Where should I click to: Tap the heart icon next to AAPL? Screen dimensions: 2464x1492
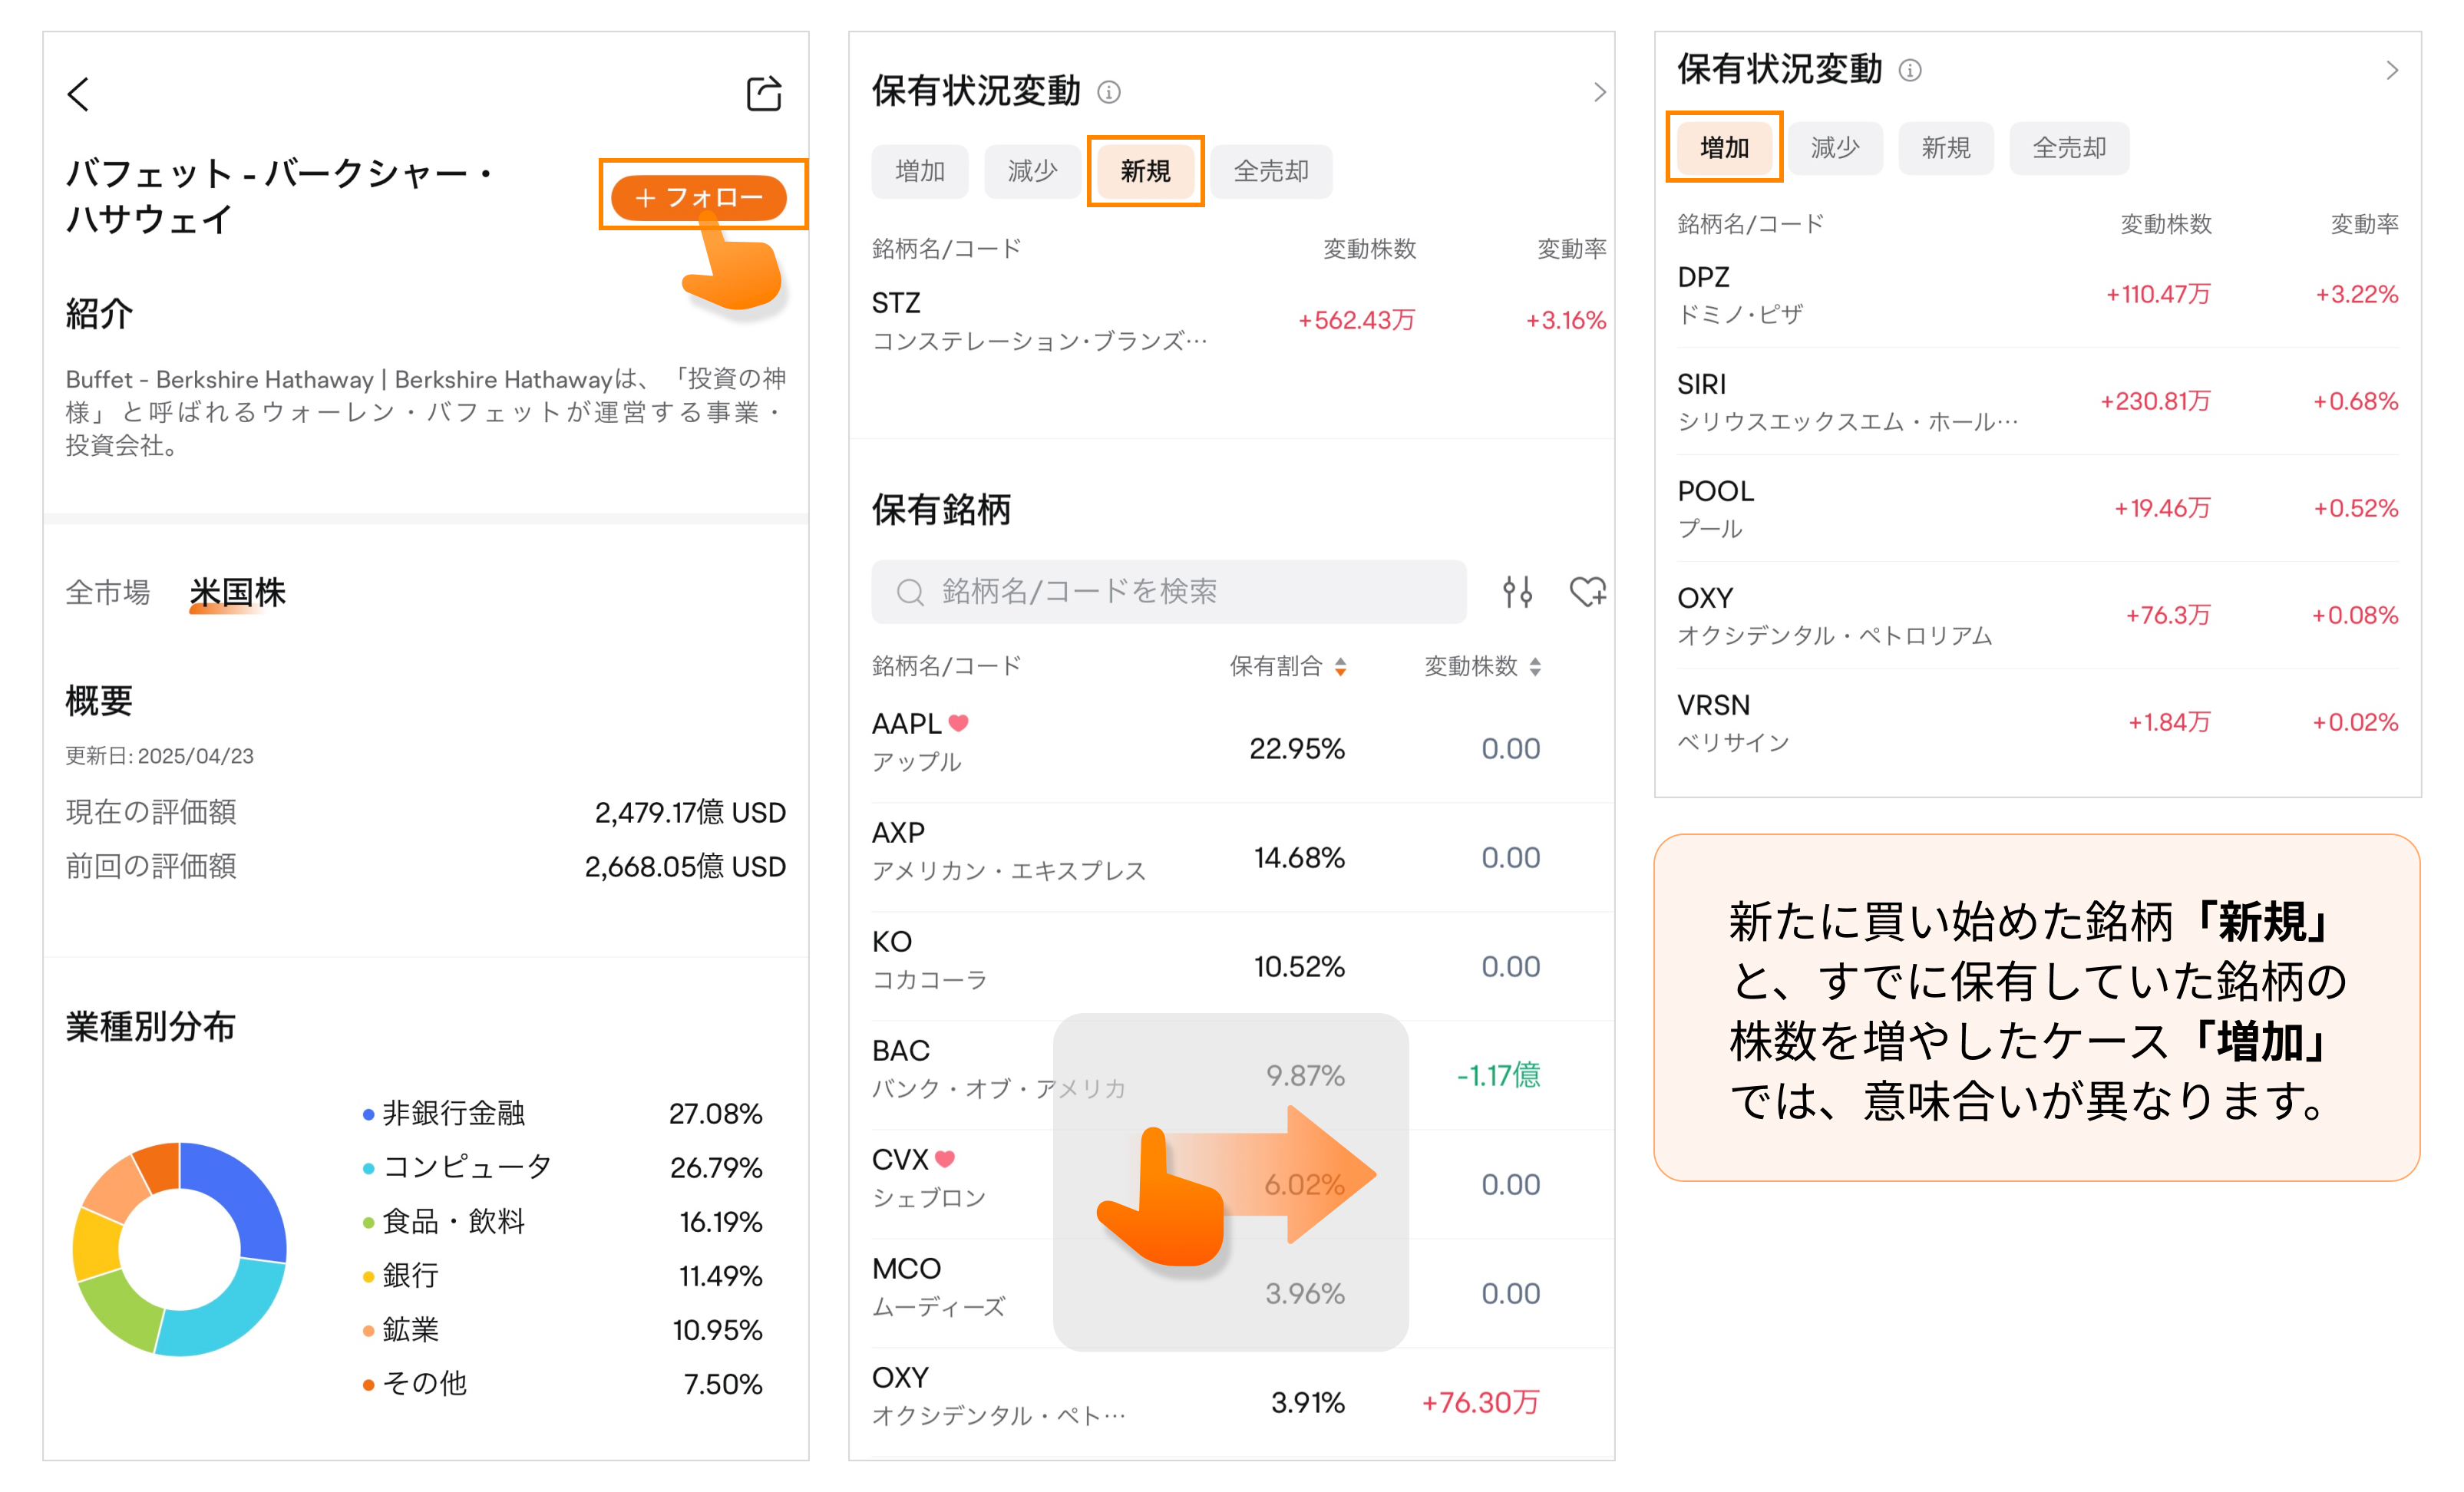tap(959, 722)
